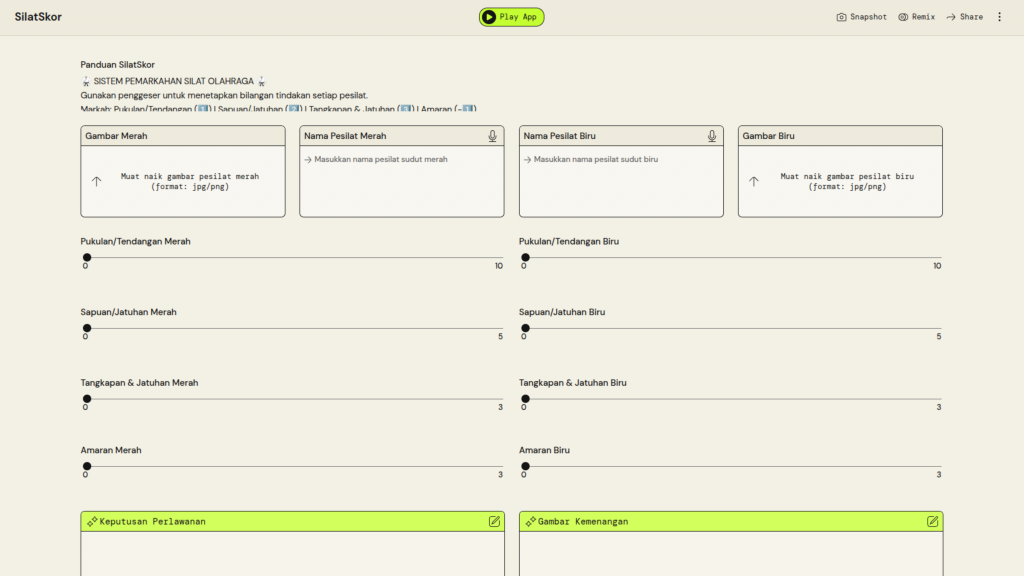
Task: Click the edit icon on Keputusan Perlawanan
Action: click(x=494, y=521)
